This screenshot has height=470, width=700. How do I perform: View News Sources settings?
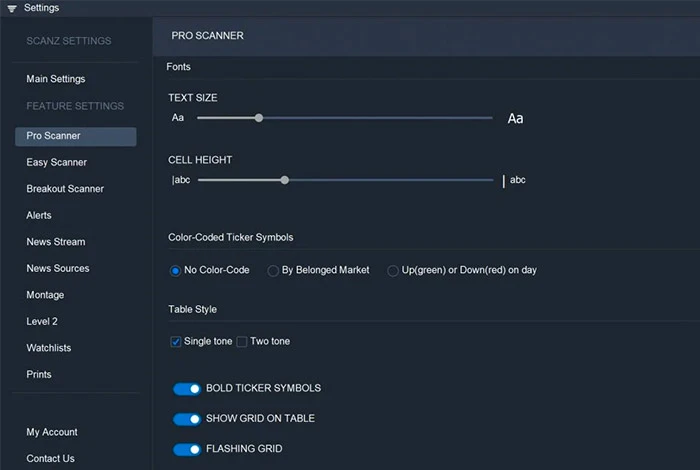(x=58, y=268)
